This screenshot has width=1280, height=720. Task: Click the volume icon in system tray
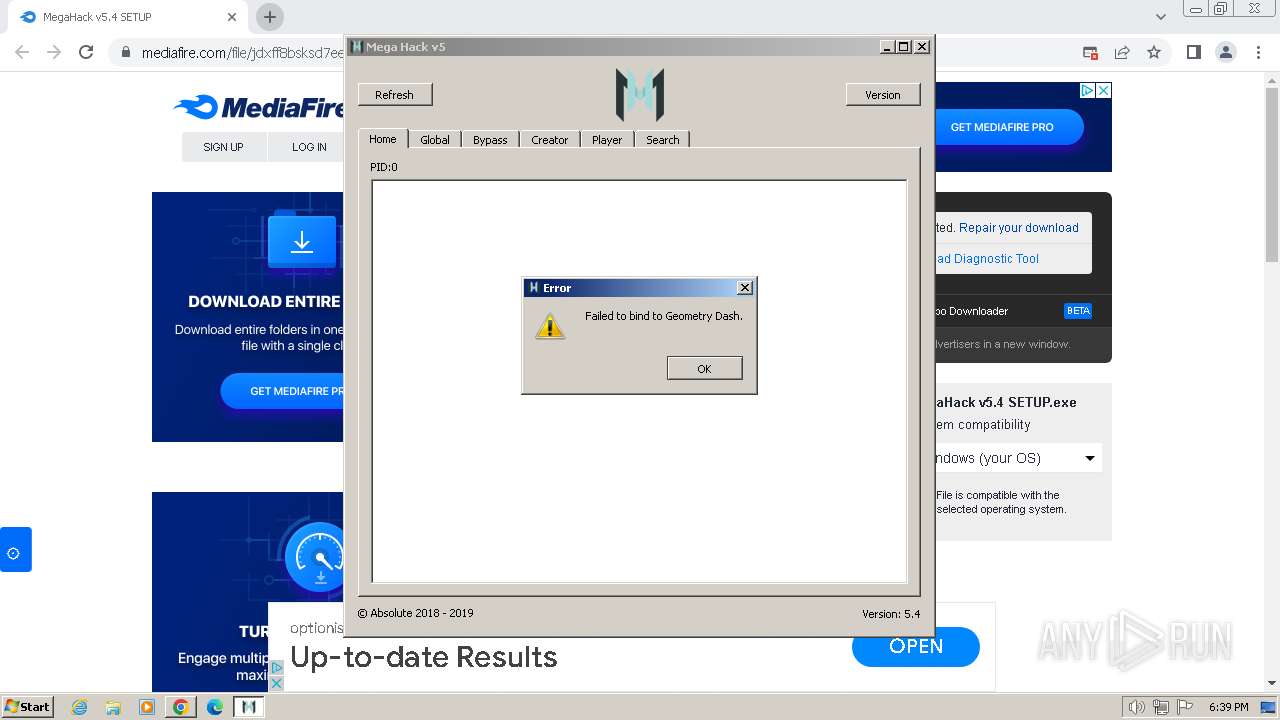tap(1136, 707)
